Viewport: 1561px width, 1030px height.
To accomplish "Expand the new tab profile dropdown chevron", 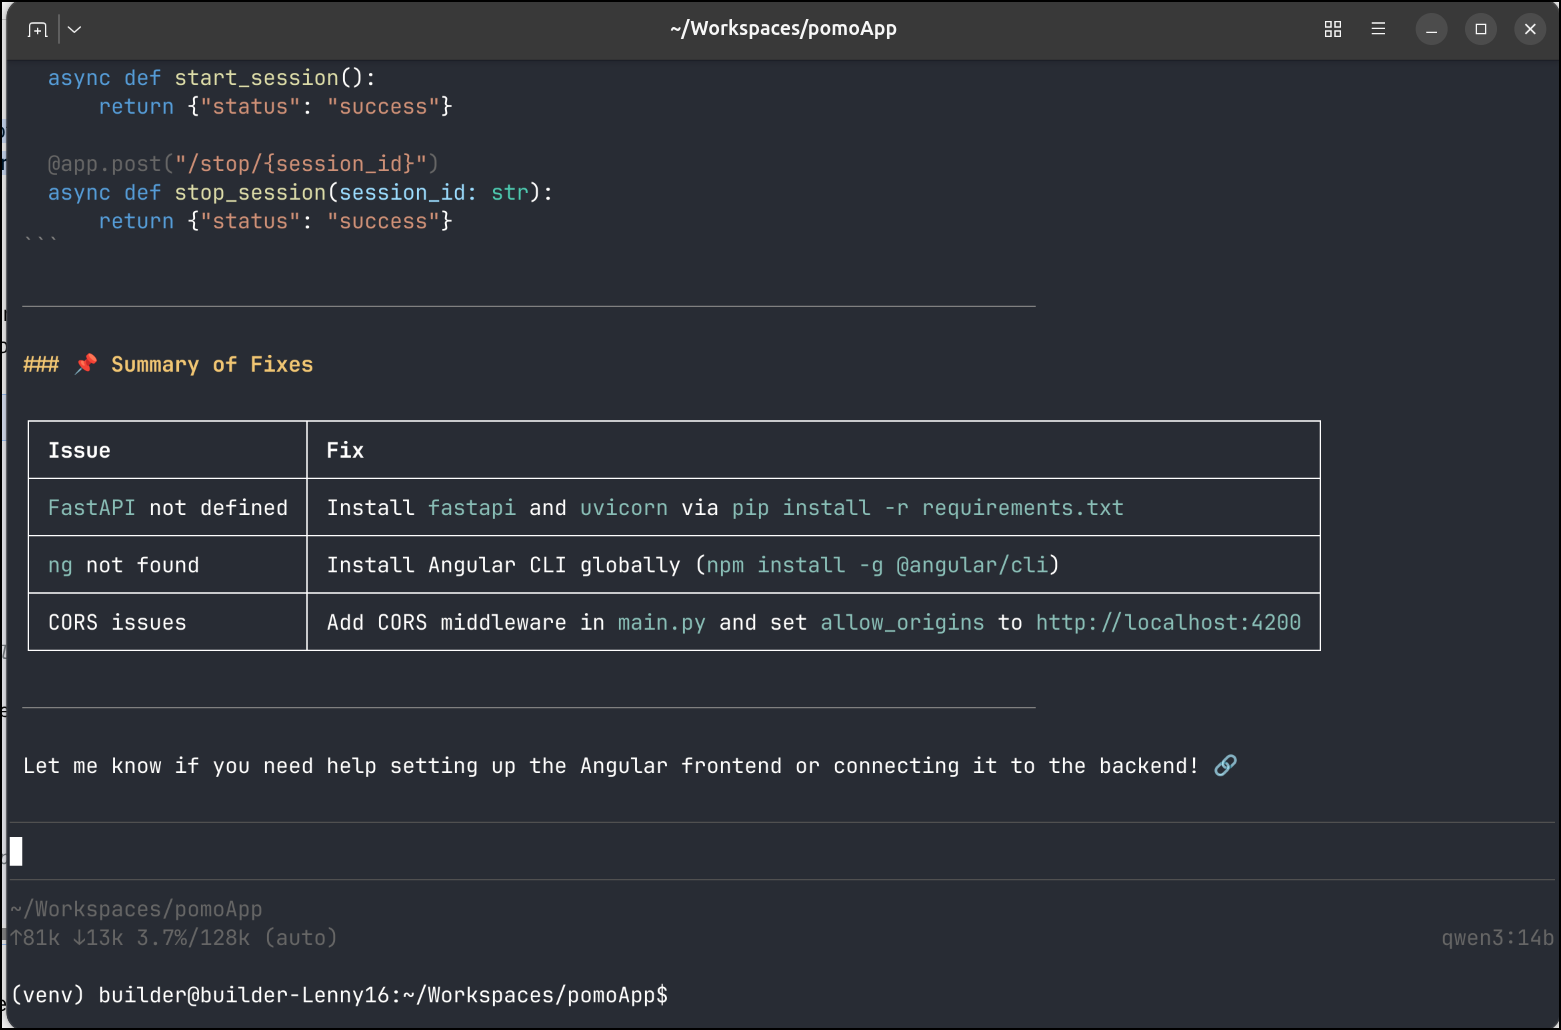I will coord(75,29).
